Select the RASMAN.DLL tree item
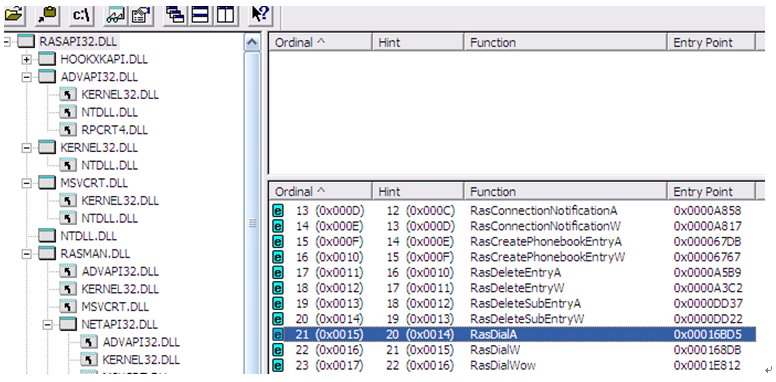The width and height of the screenshot is (776, 382). [95, 254]
